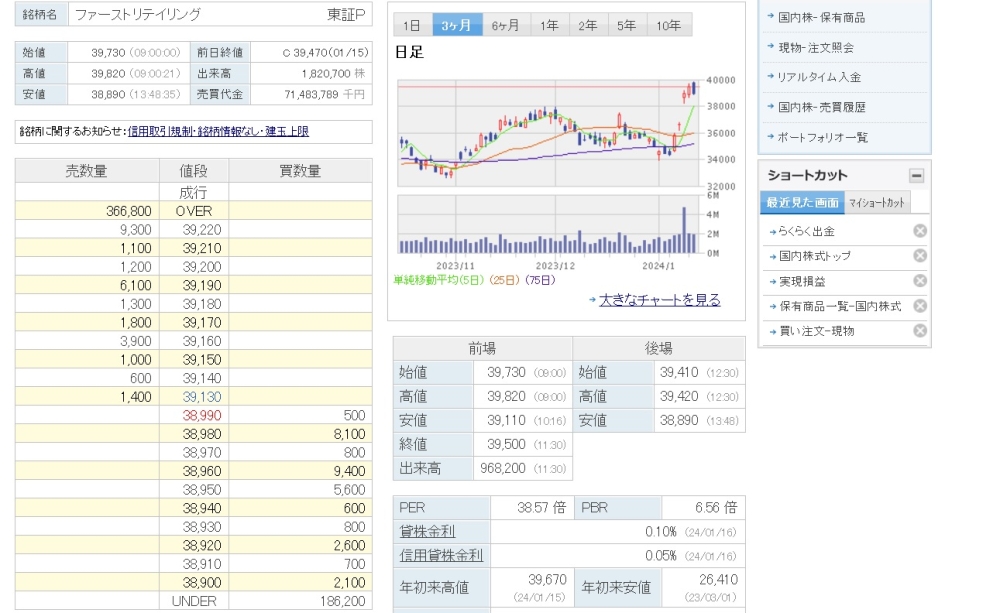Screen dimensions: 1000x613
Task: Open 信用貸株金利 info link
Action: click(x=440, y=555)
